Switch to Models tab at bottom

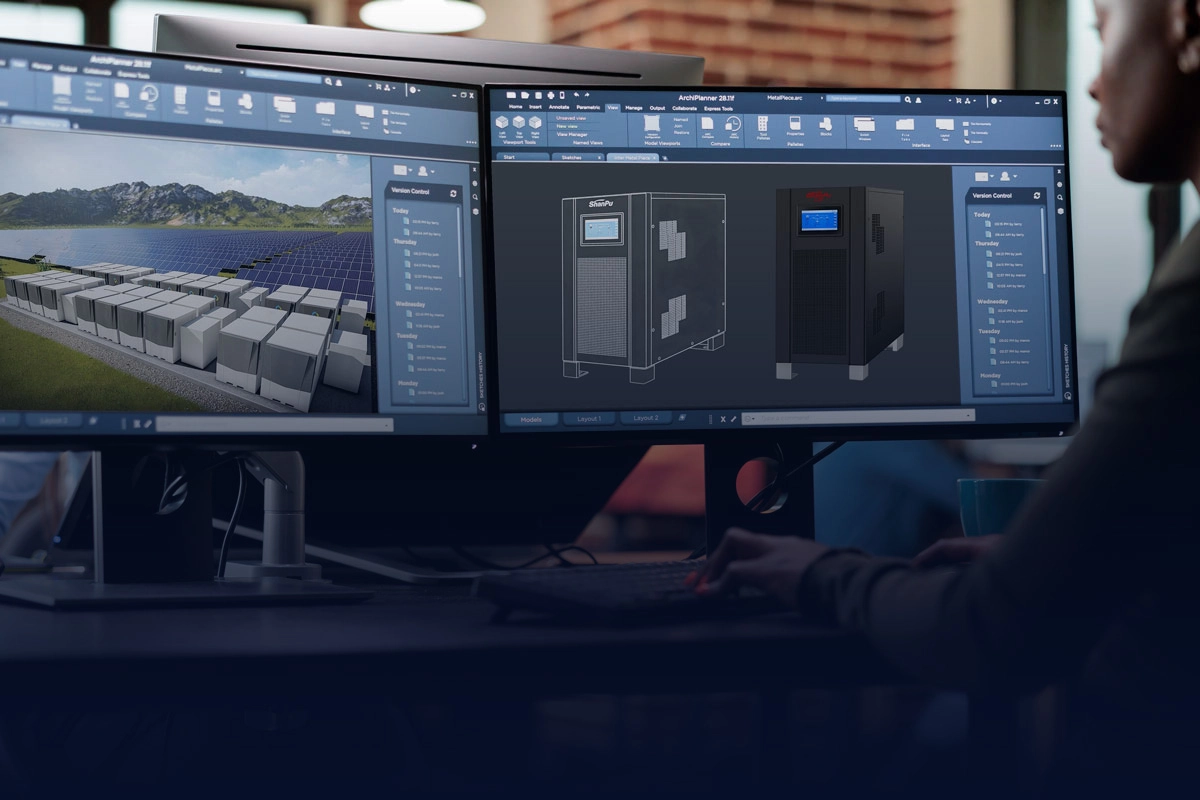click(x=531, y=419)
